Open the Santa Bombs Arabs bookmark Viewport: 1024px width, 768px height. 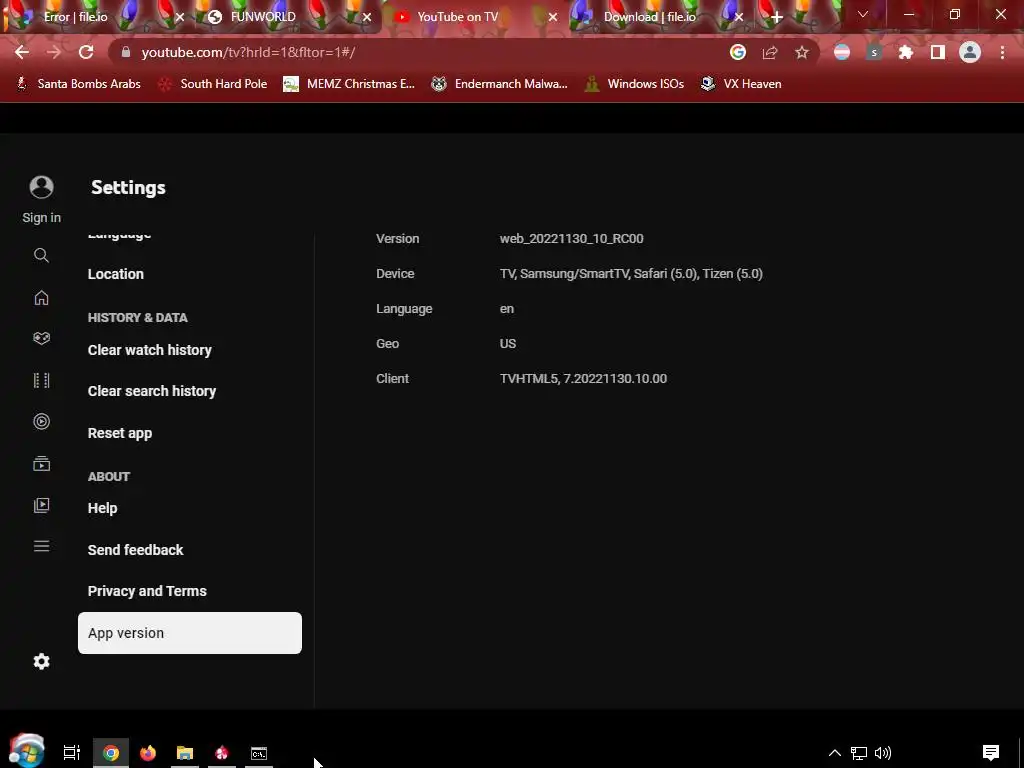78,84
